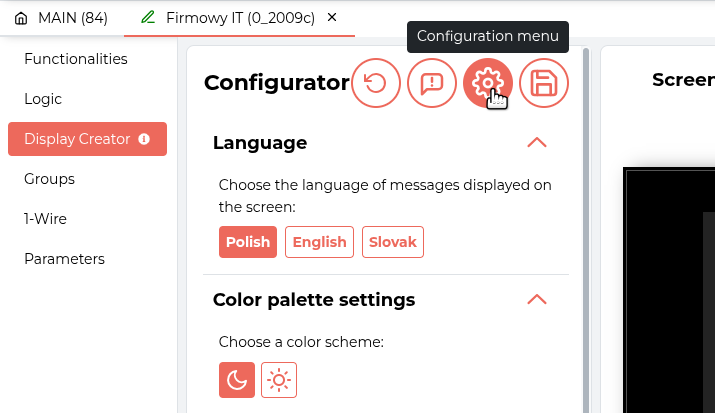Open Functionalities in the sidebar
Screen dimensions: 715x413
pyautogui.click(x=76, y=59)
